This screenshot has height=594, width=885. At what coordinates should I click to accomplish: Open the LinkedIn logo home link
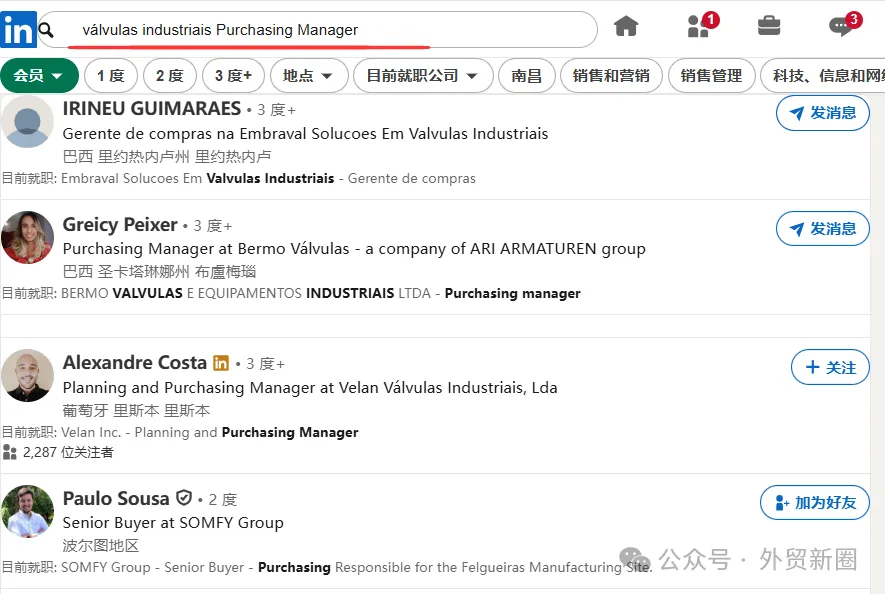click(18, 29)
